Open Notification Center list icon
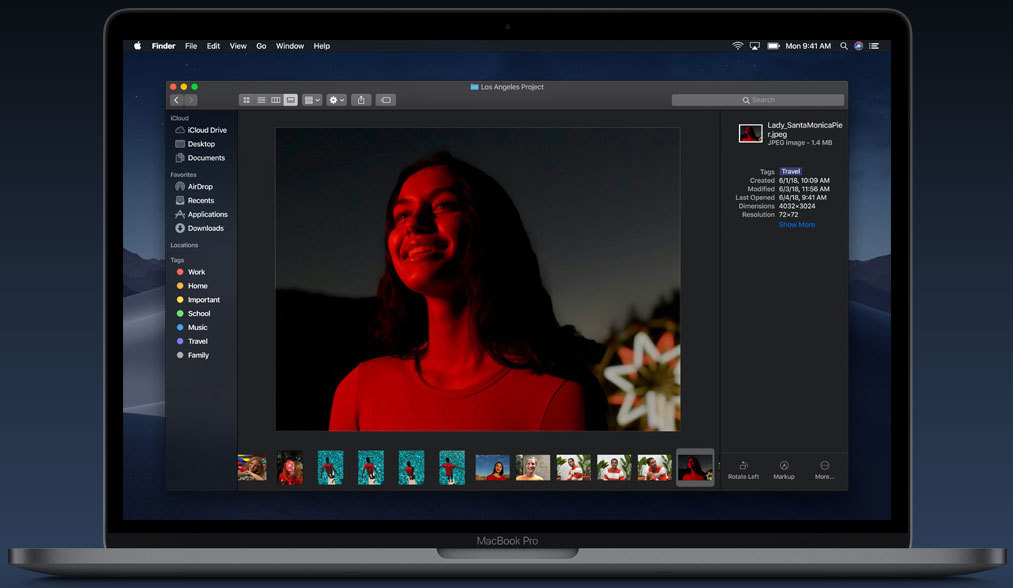1013x588 pixels. coord(874,46)
